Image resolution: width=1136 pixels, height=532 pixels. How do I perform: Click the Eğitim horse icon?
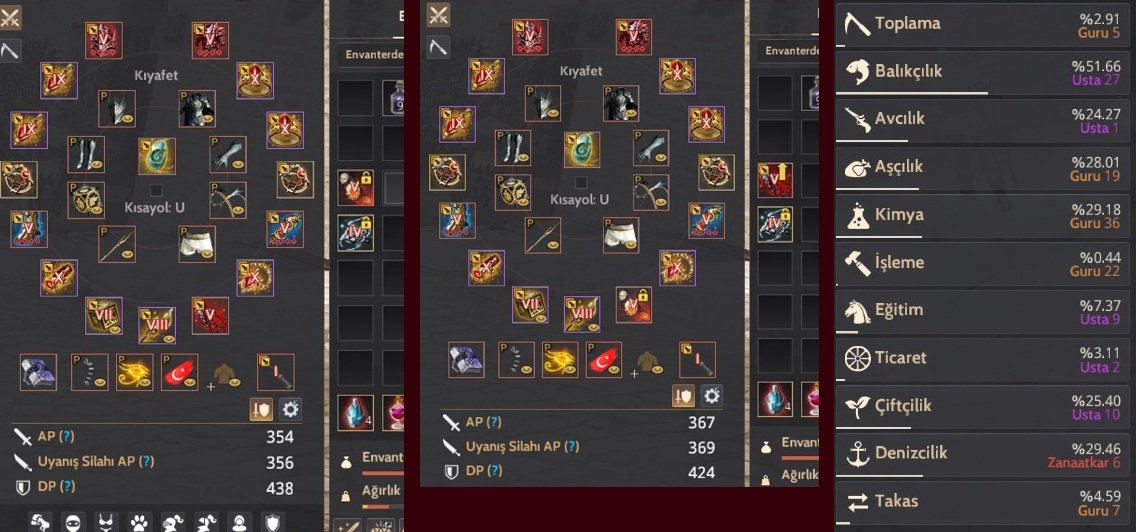point(858,311)
